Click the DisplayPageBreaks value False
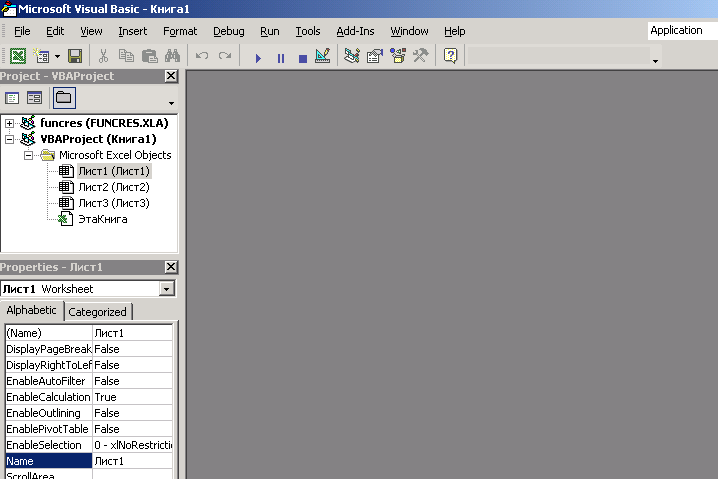Screen dimensions: 718x479 132,349
